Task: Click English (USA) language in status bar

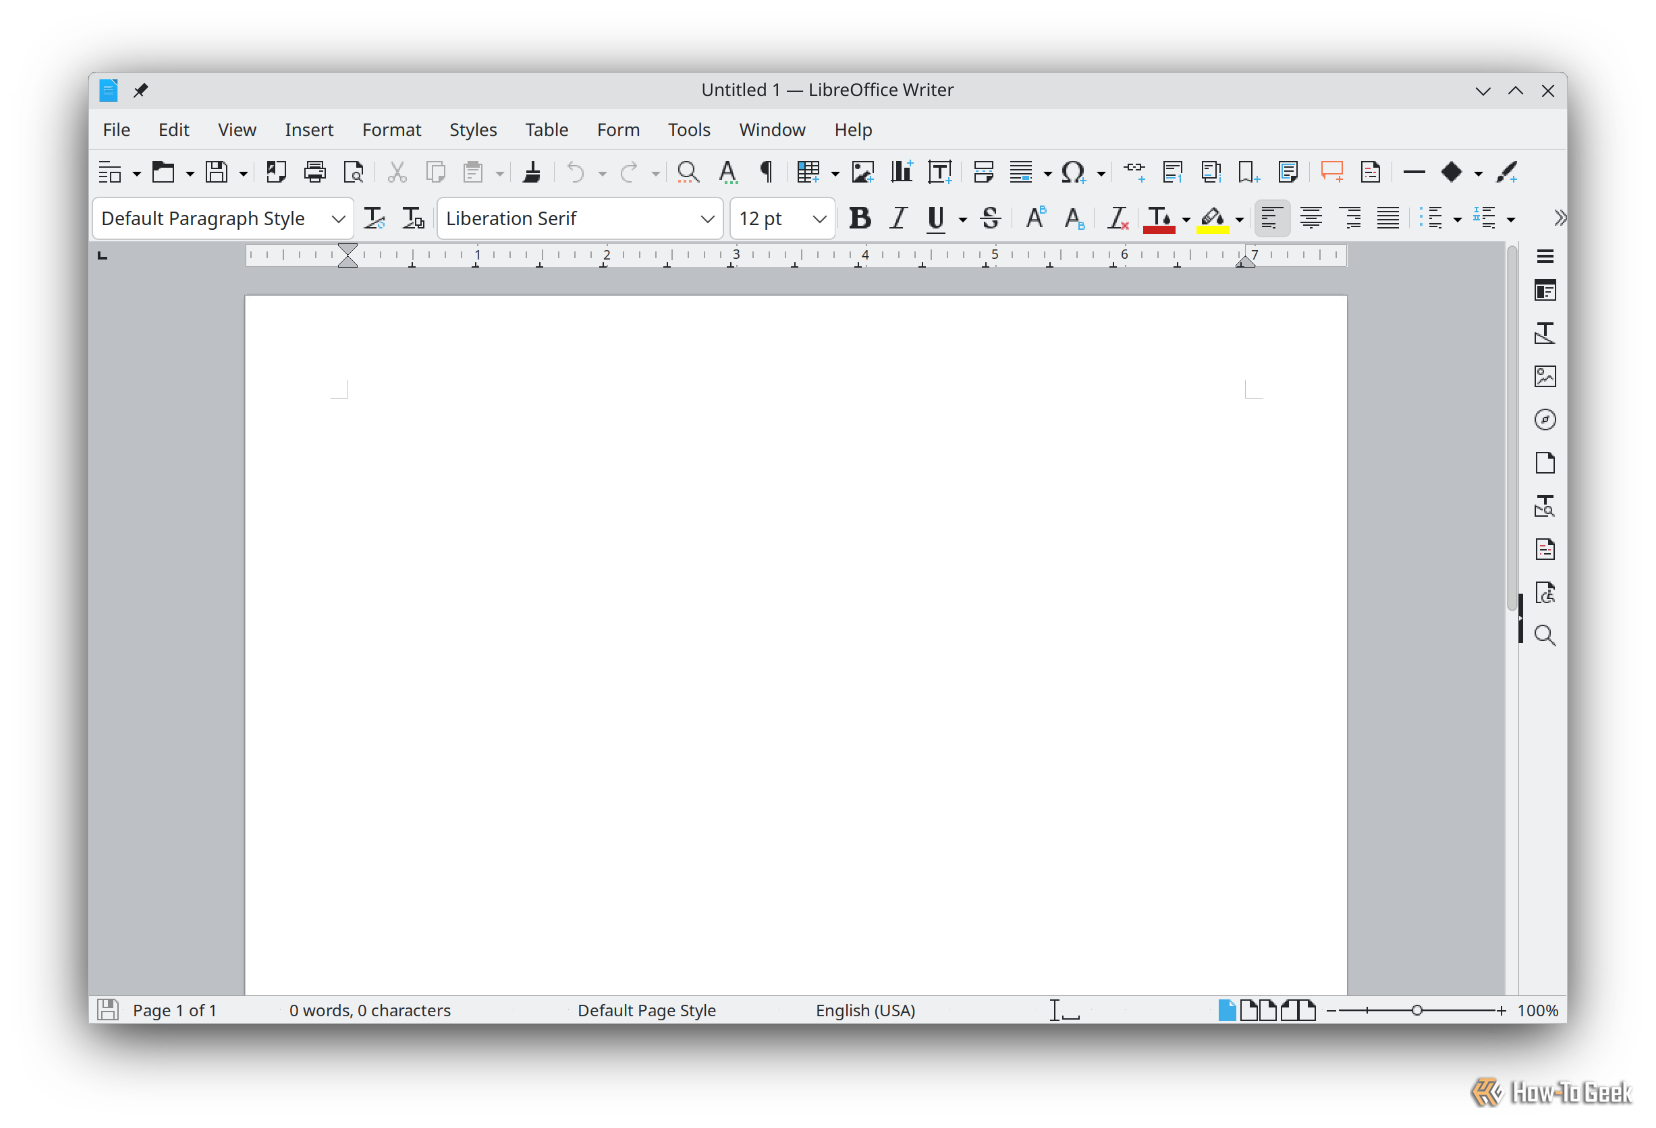Action: [x=865, y=1010]
